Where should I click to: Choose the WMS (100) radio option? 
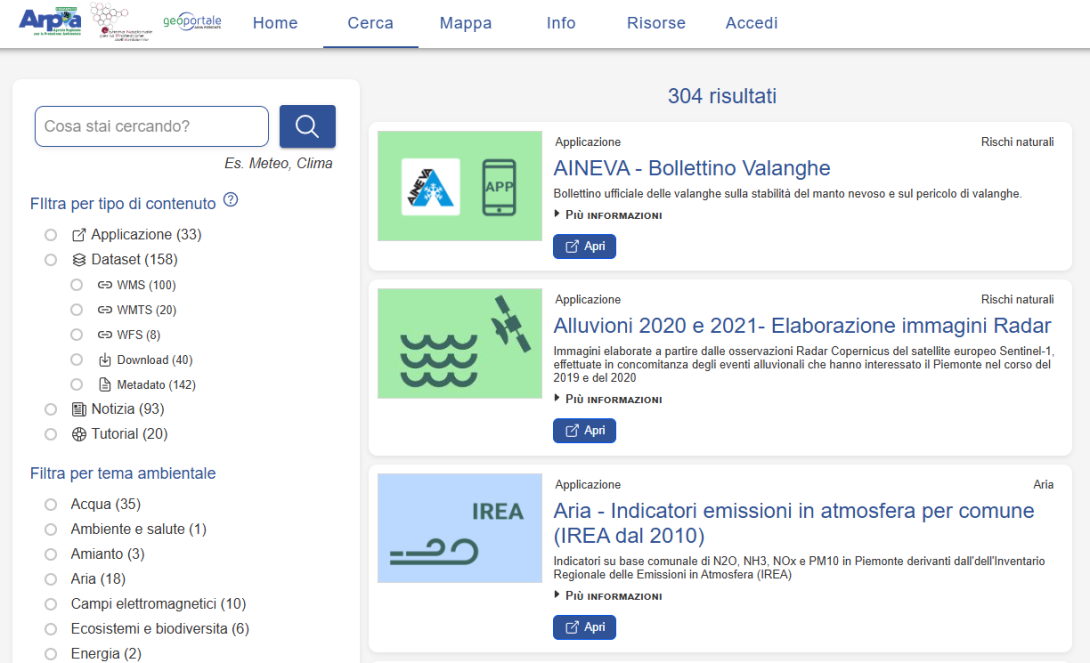(76, 285)
